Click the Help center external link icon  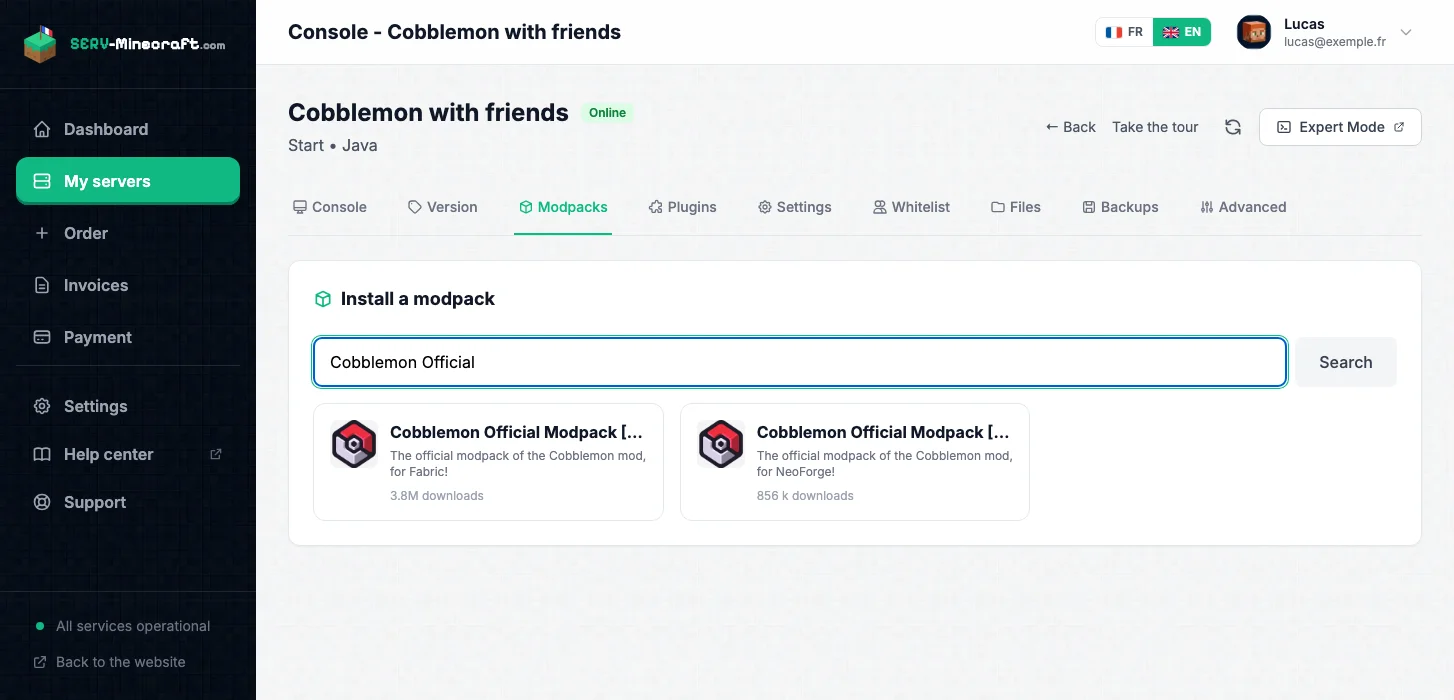[x=215, y=454]
